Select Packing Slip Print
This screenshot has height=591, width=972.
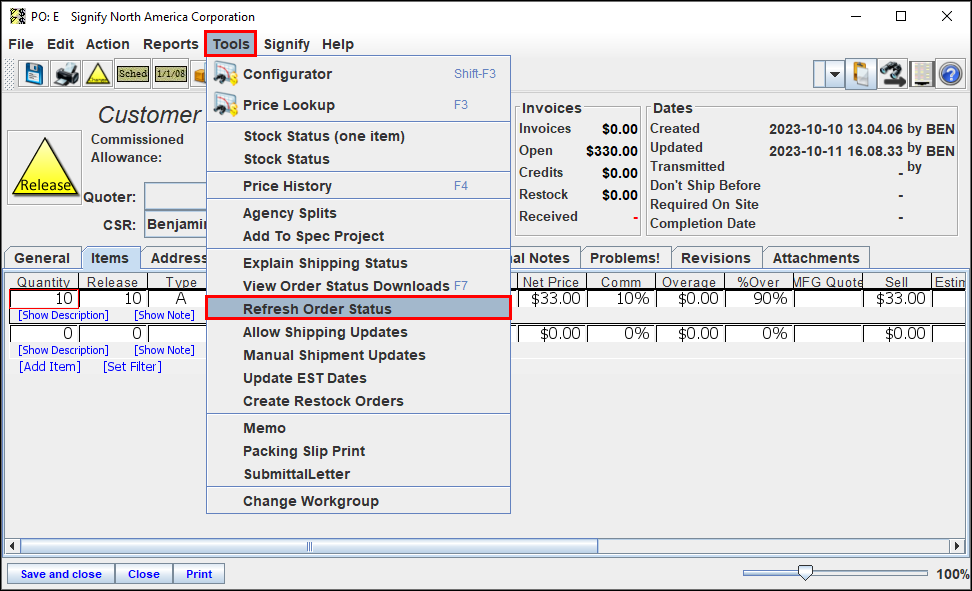(x=358, y=451)
